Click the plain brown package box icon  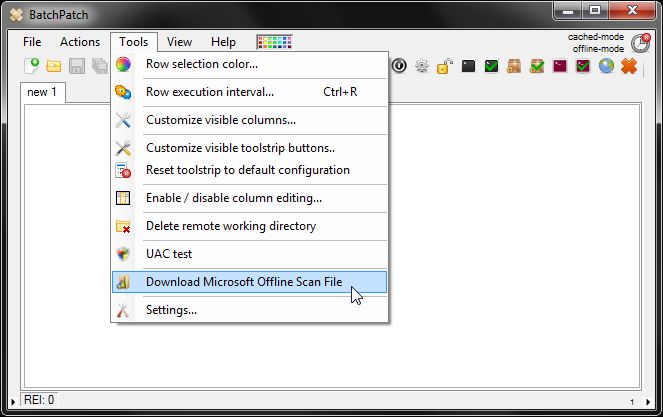[x=514, y=66]
